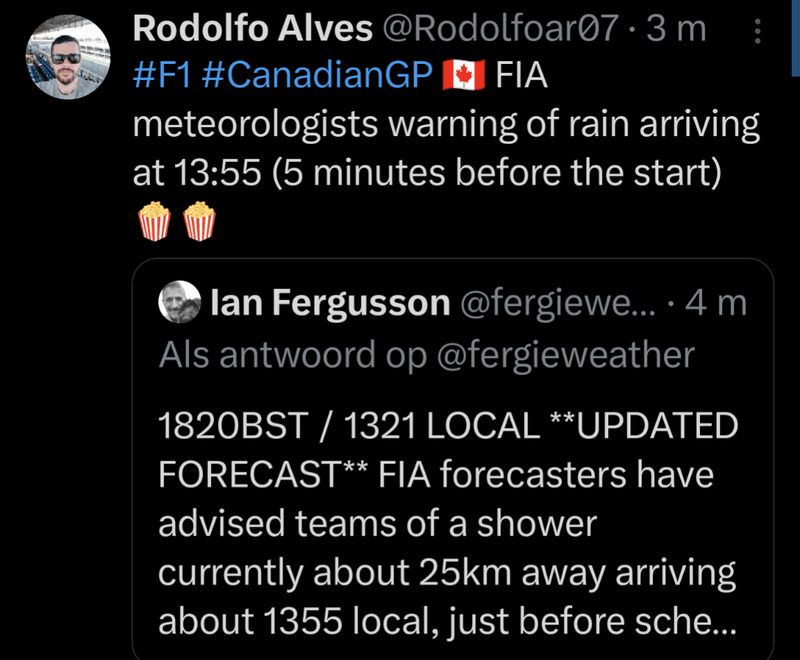Click the "meteorologists warning of rain arriving" text
The height and width of the screenshot is (660, 800).
pyautogui.click(x=446, y=125)
